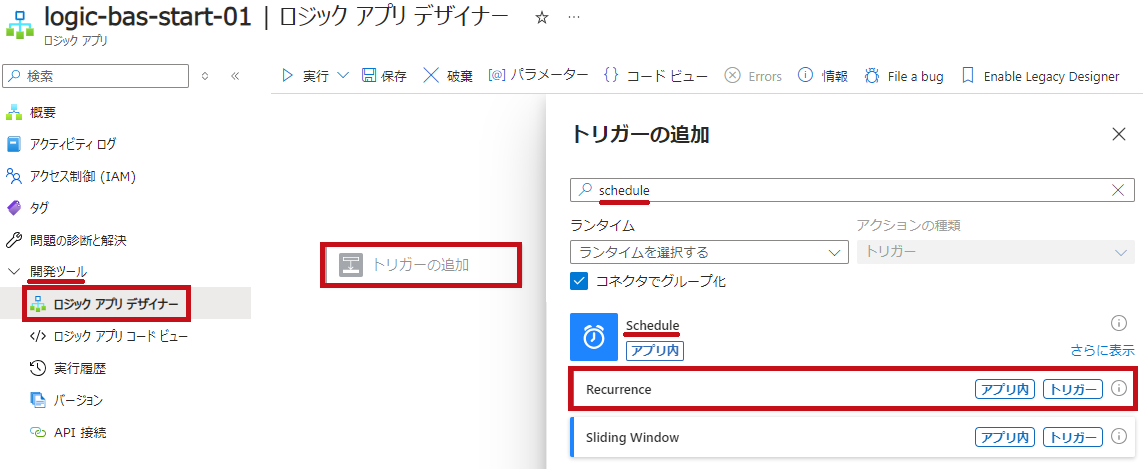Viewport: 1143px width, 469px height.
Task: Click the Errors toolbar item
Action: coord(753,76)
